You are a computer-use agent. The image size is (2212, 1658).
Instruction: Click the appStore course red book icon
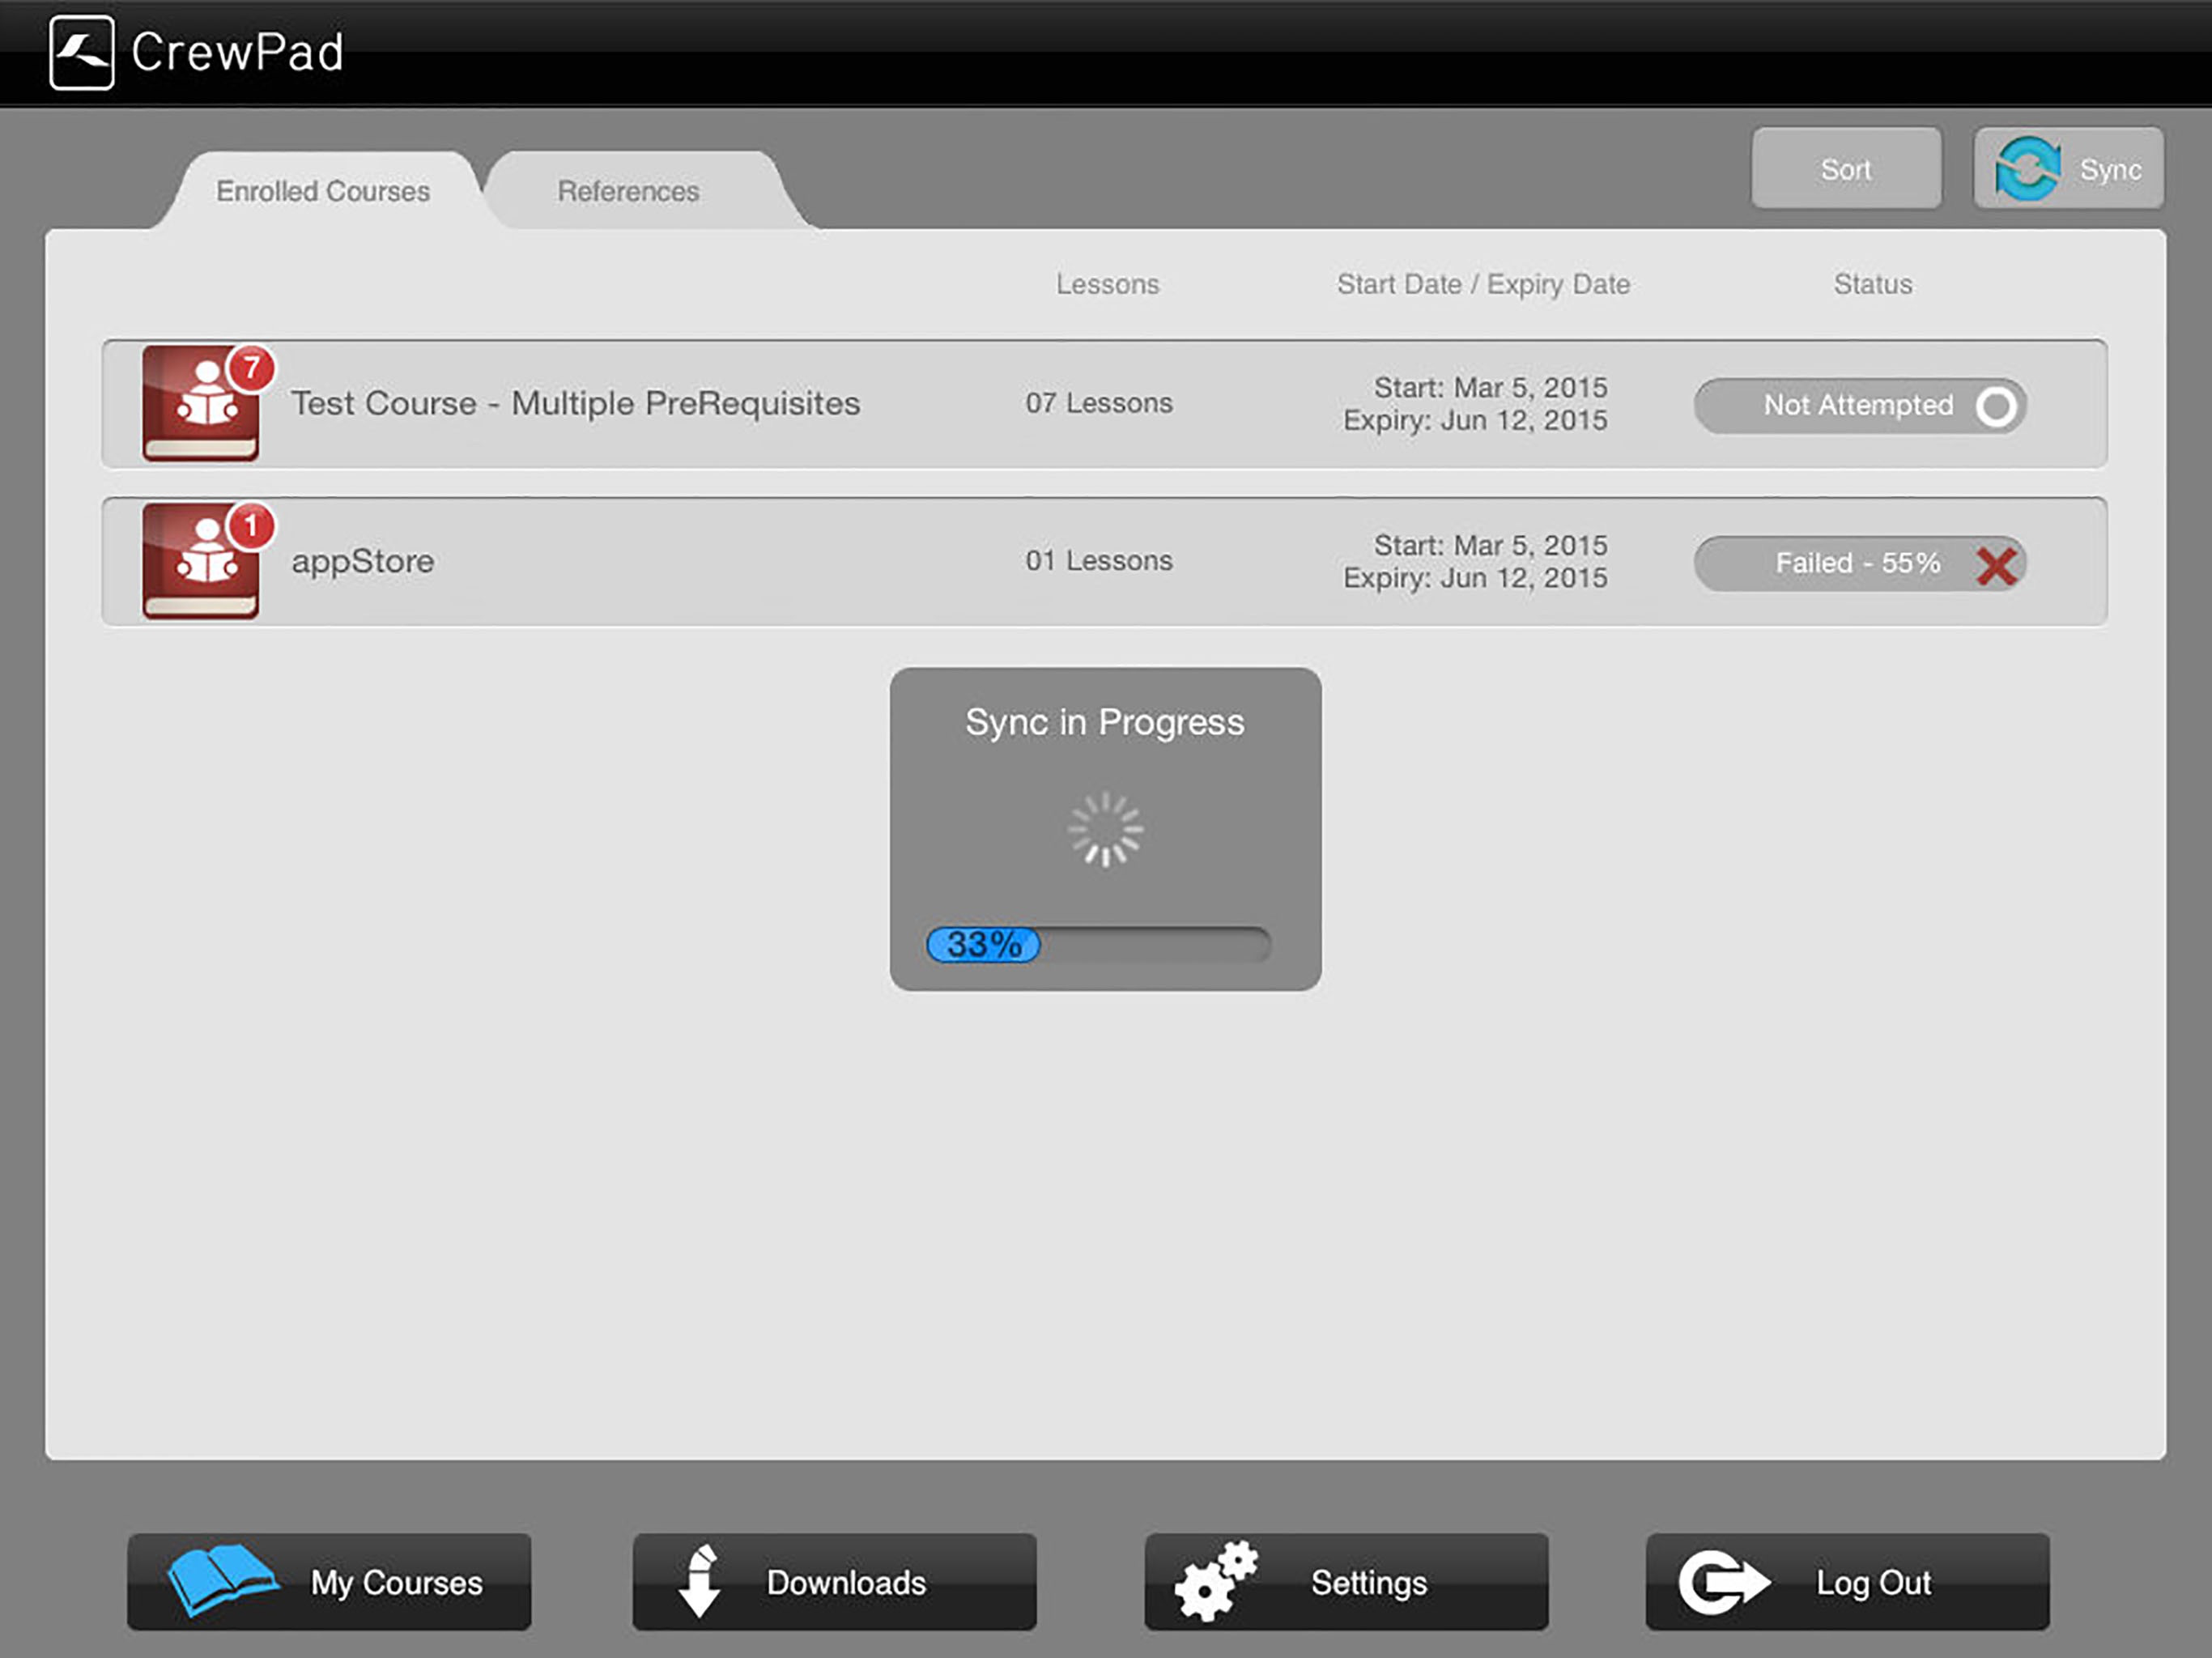click(x=200, y=563)
